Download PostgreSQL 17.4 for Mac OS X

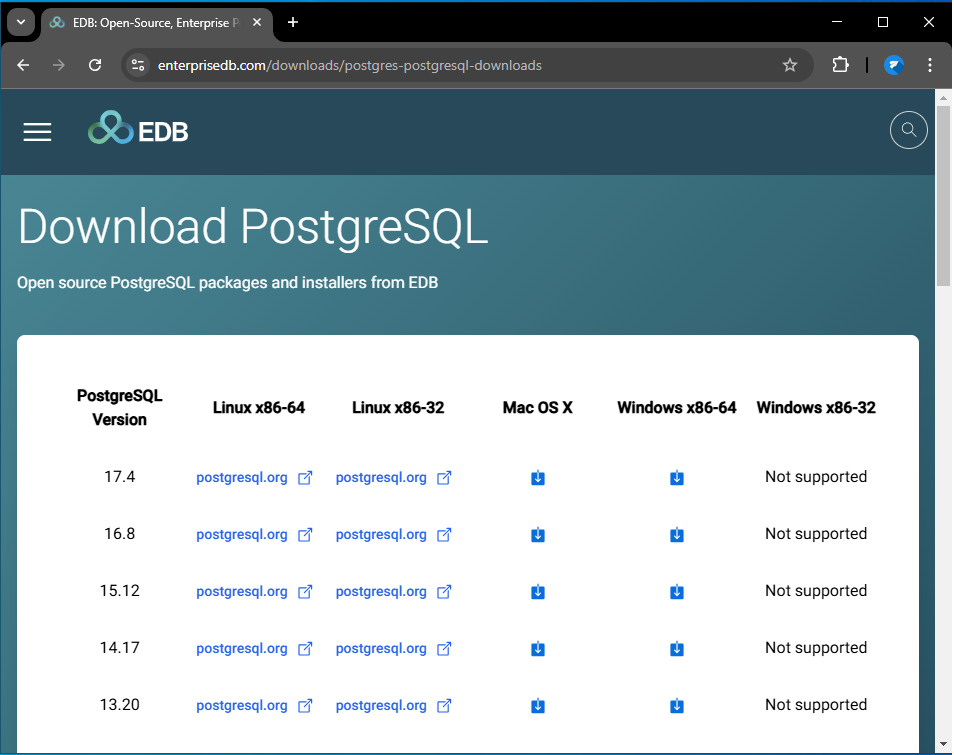[x=538, y=478]
